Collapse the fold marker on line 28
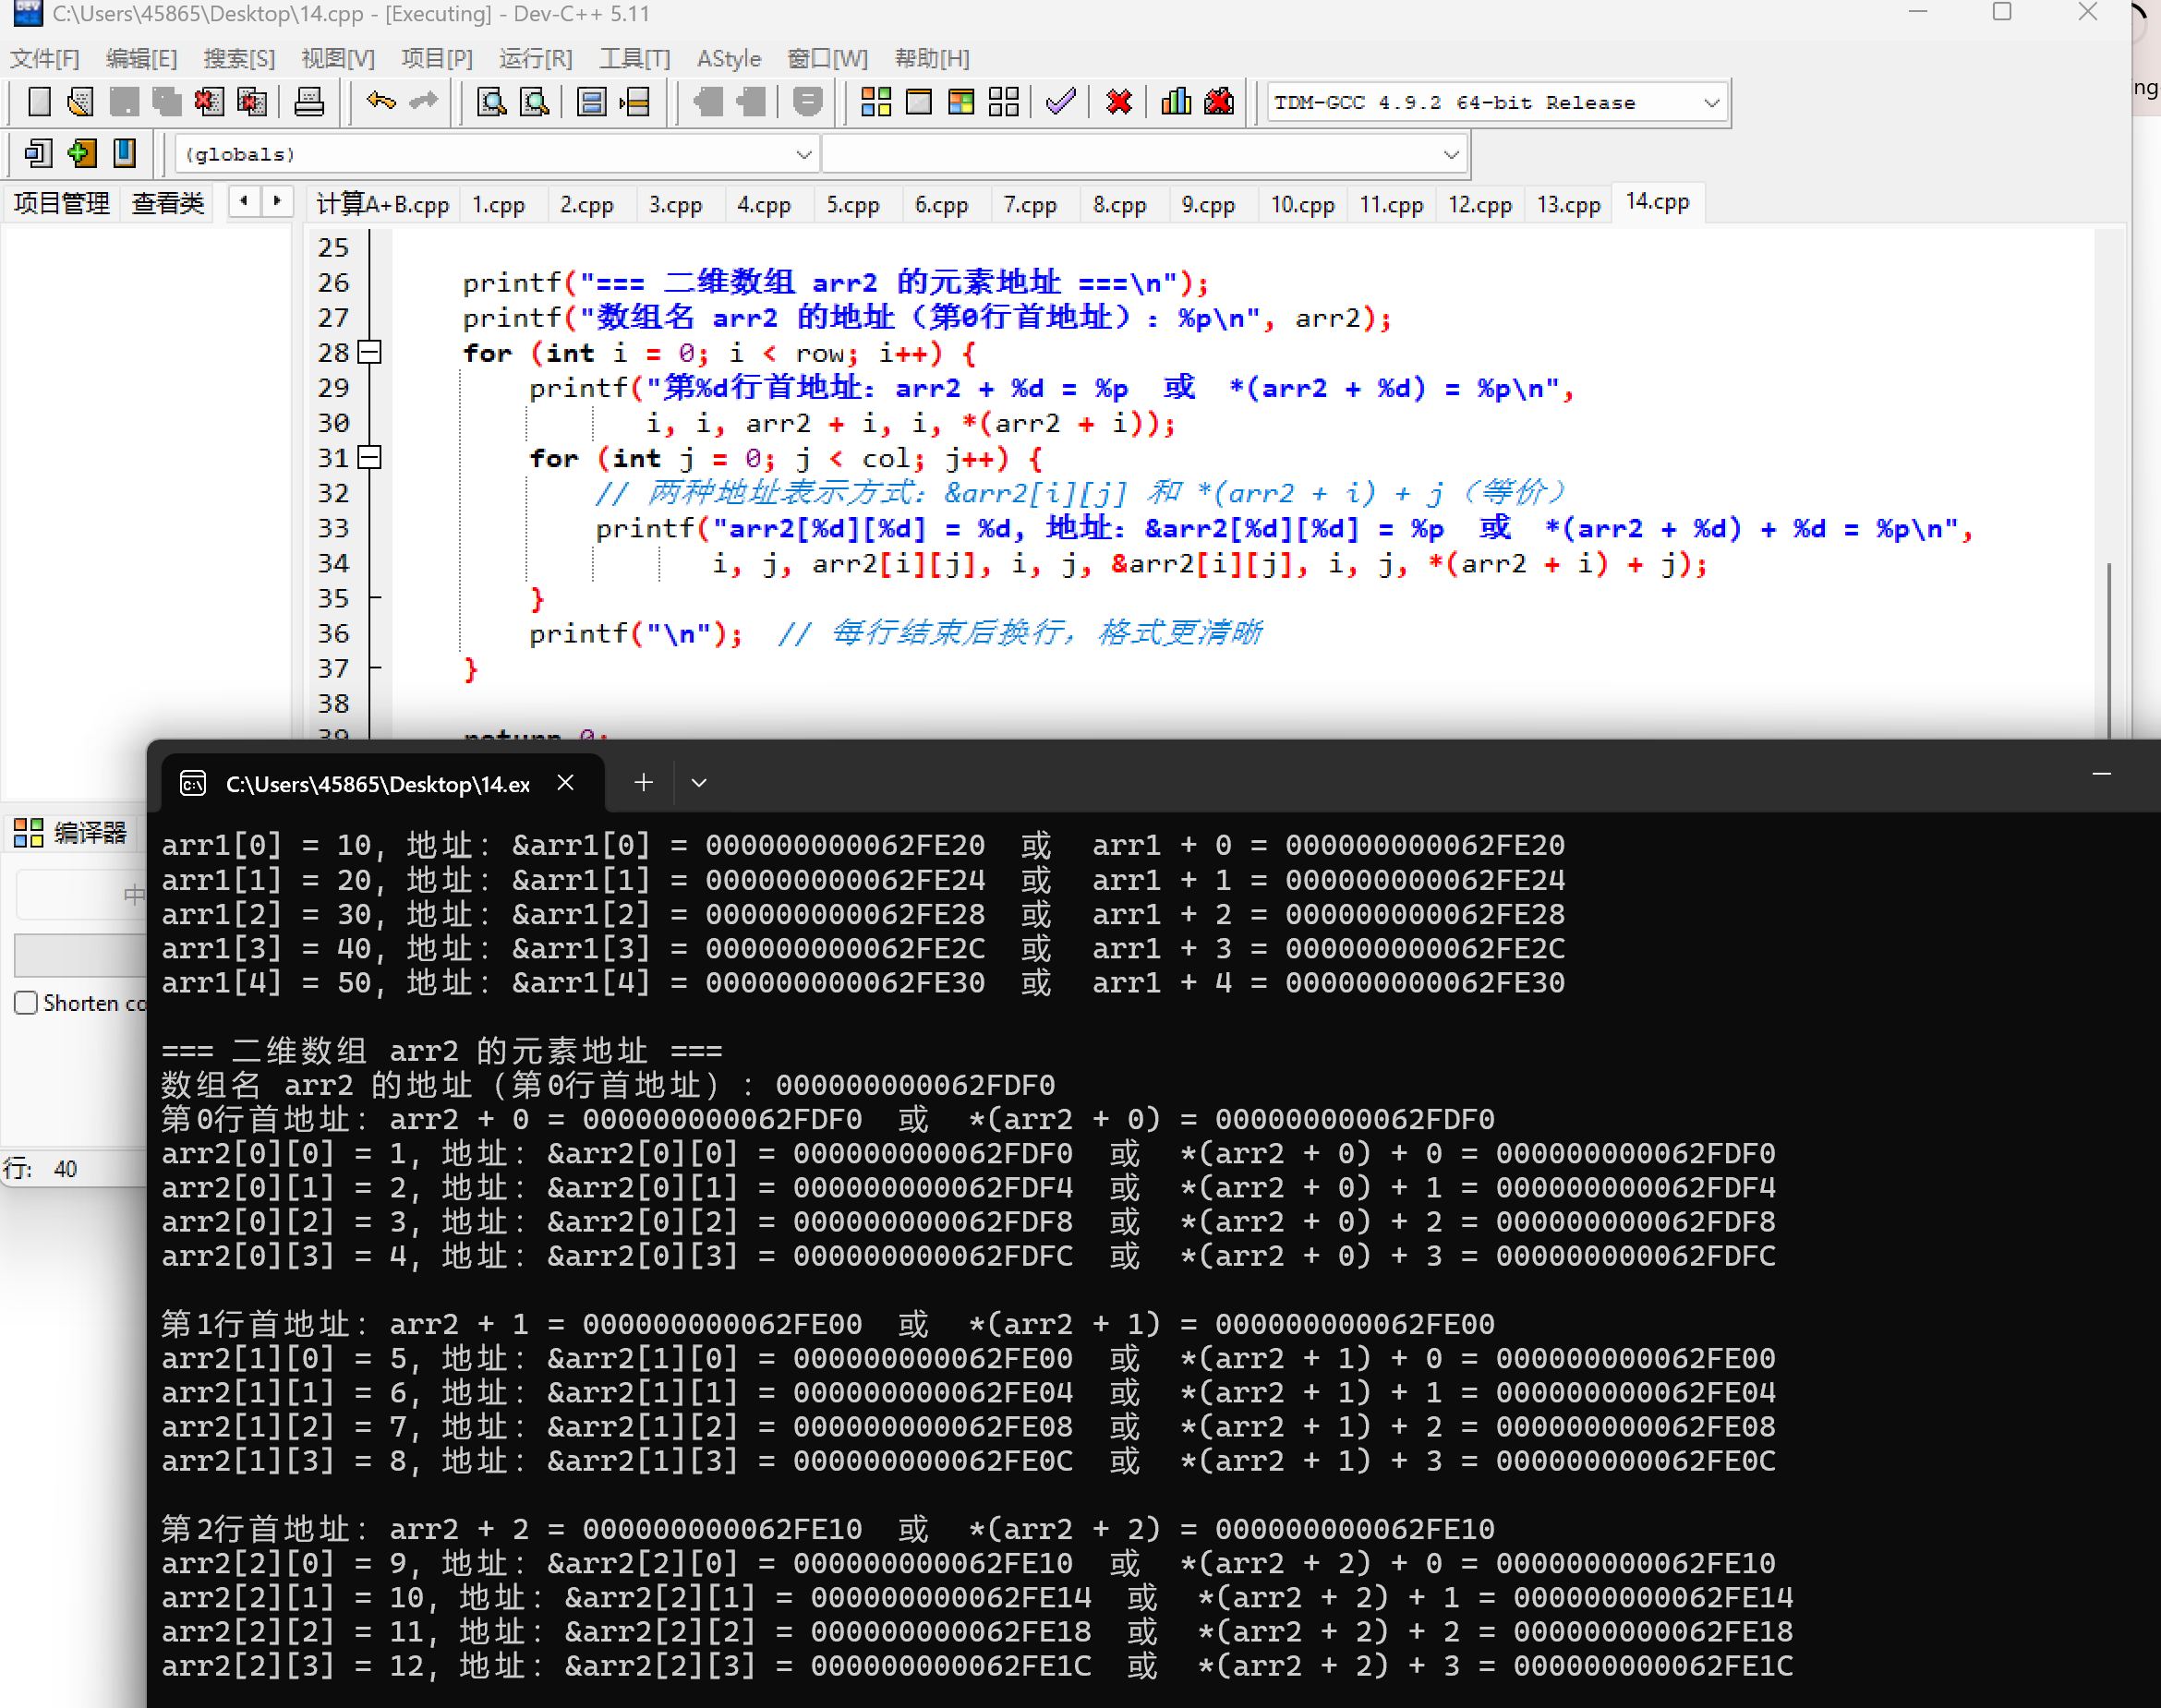The image size is (2161, 1708). pos(370,352)
